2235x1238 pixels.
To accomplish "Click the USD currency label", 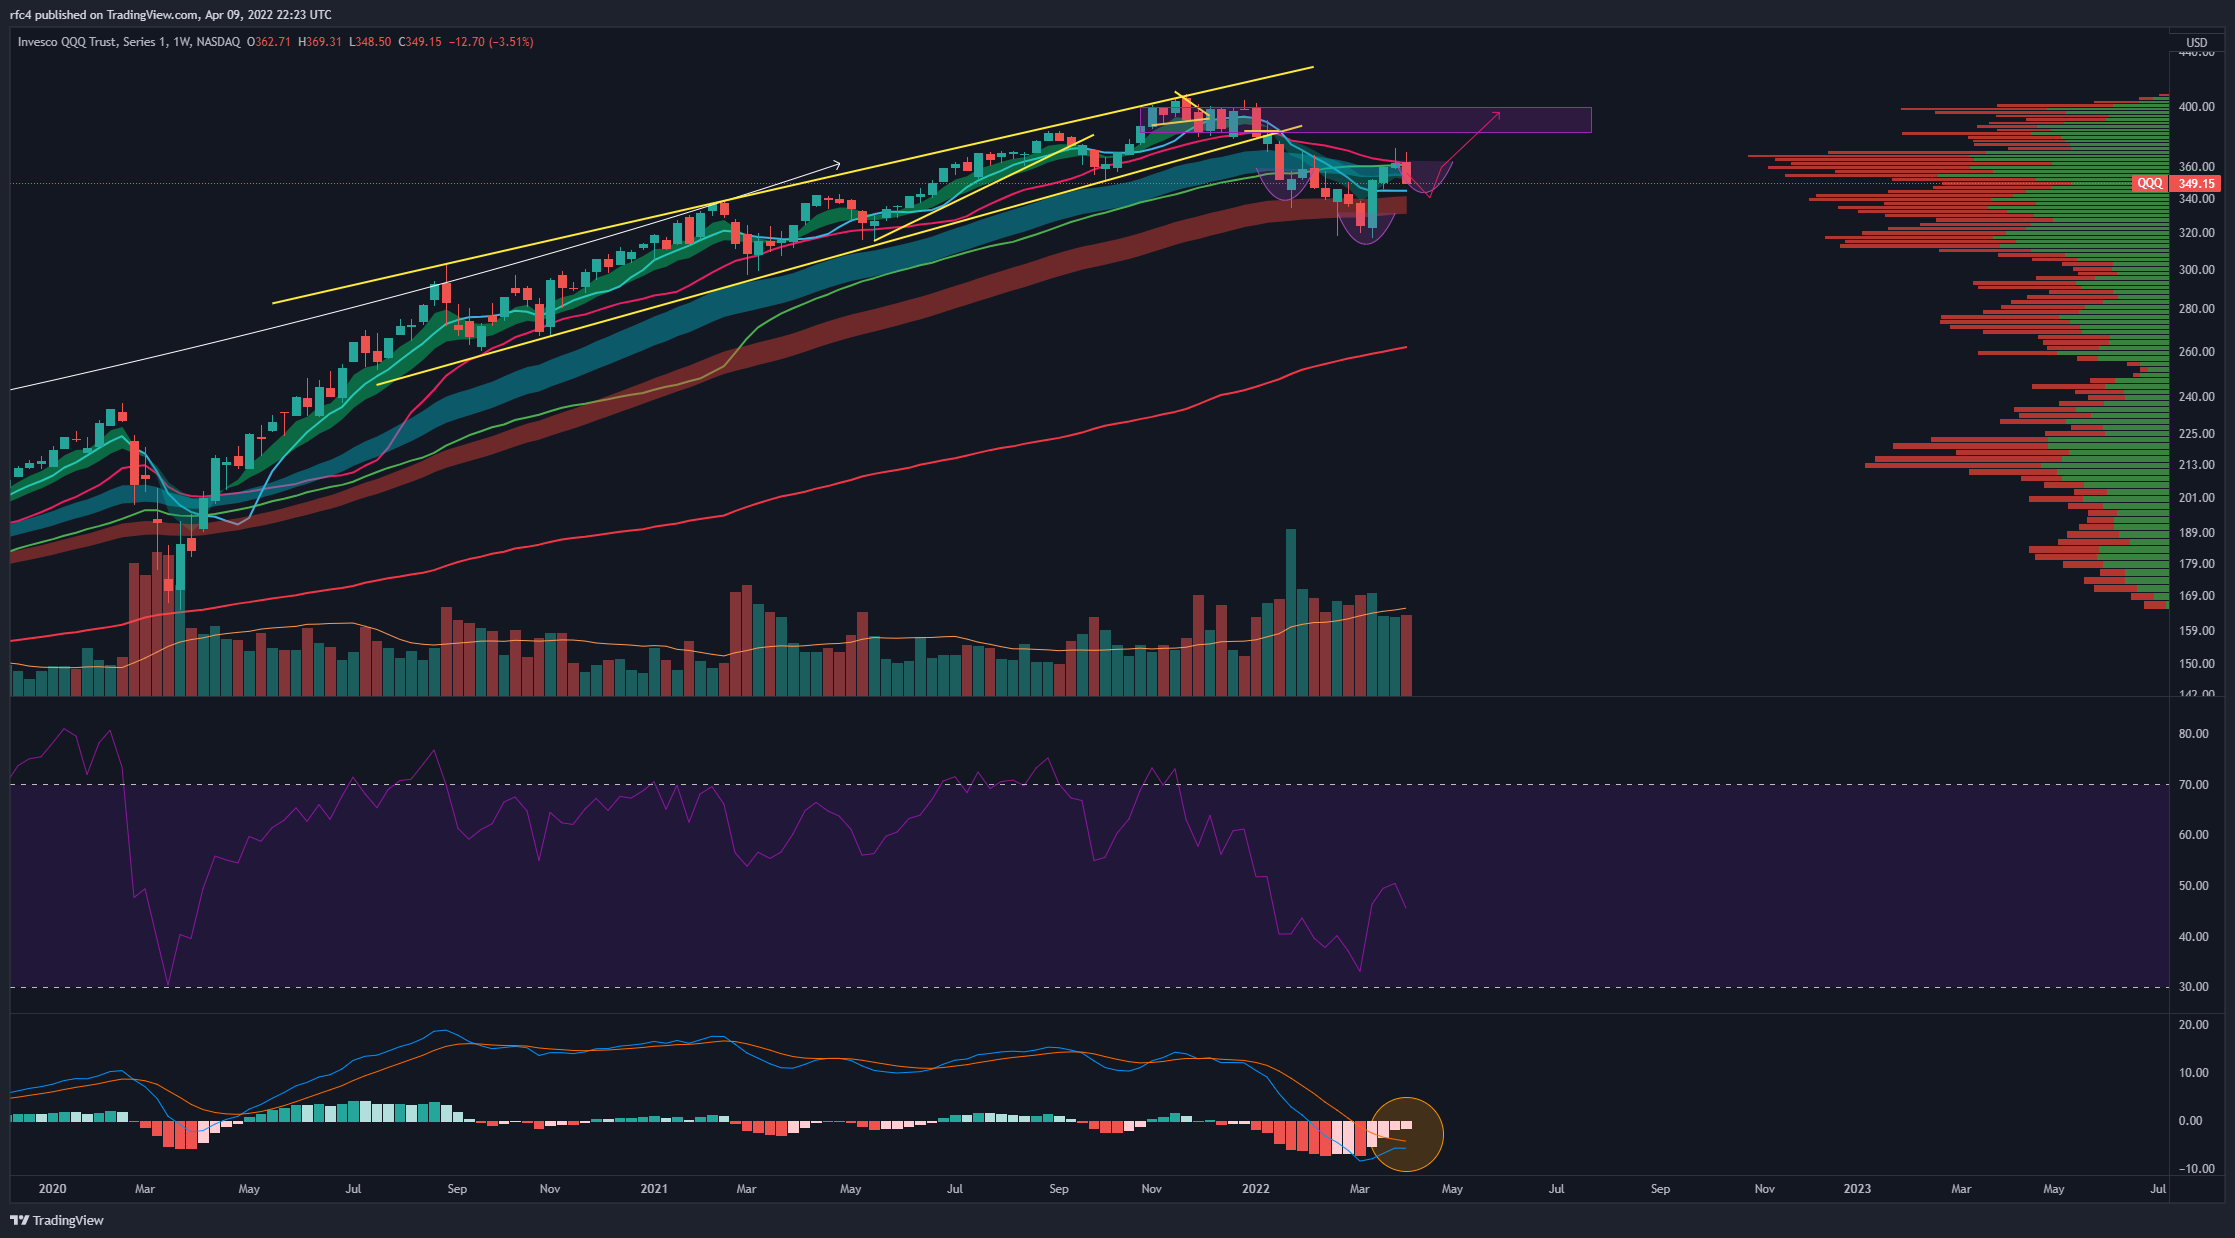I will (2197, 42).
